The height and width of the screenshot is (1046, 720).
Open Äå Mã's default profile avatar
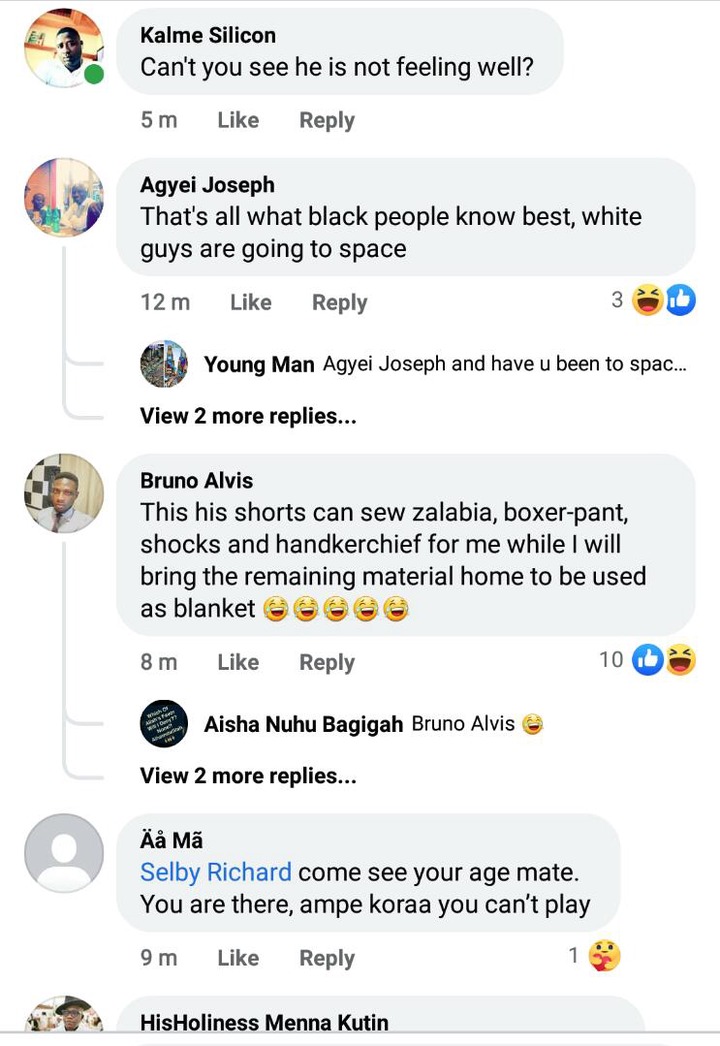click(x=64, y=853)
